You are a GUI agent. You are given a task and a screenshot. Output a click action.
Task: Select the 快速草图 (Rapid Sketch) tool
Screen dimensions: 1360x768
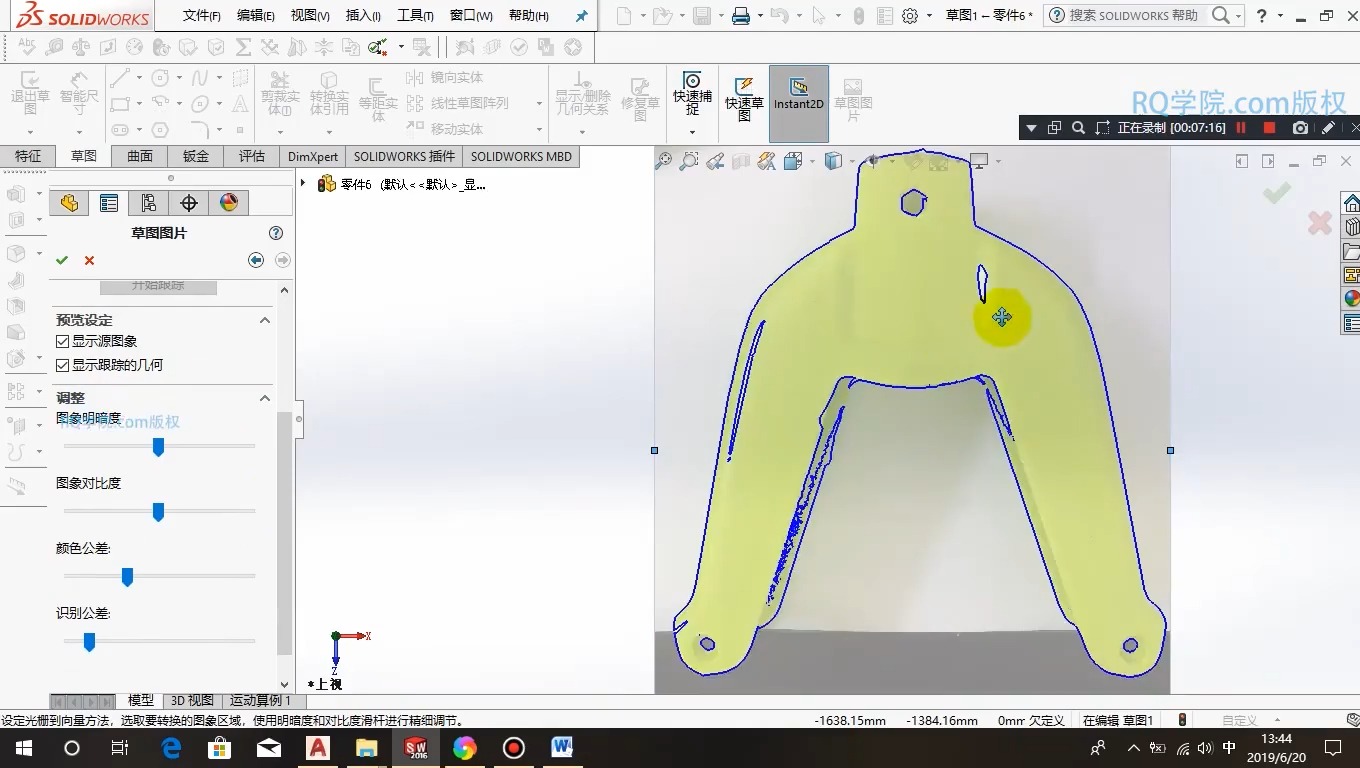point(743,95)
